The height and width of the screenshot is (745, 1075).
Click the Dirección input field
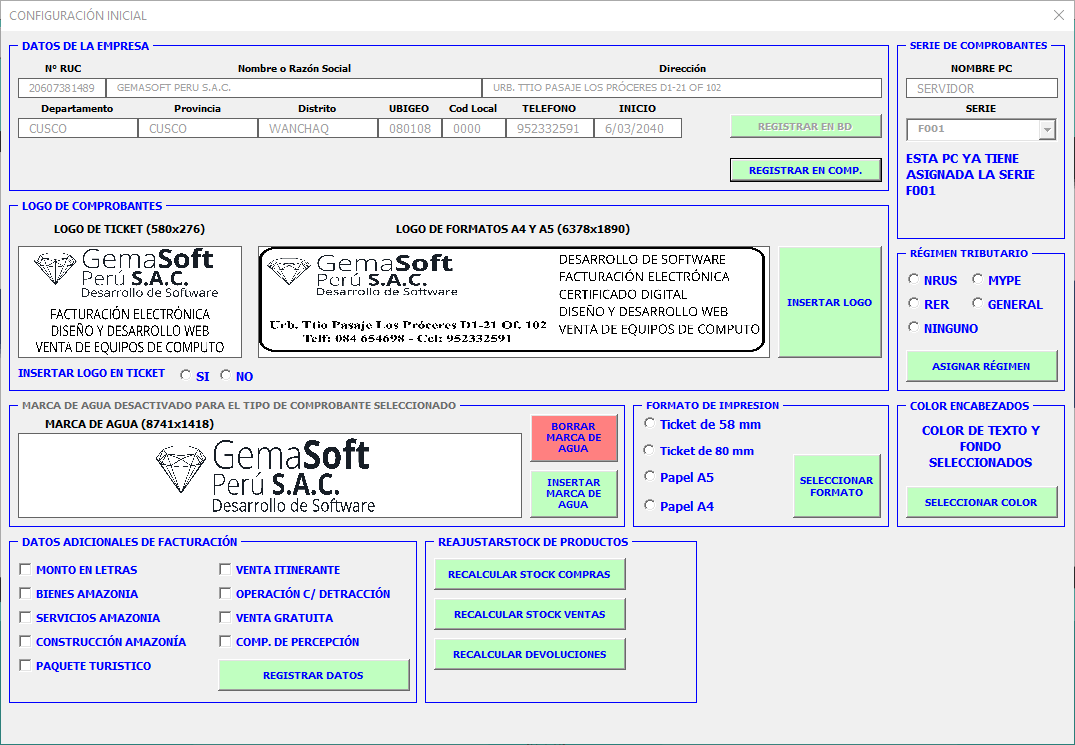pos(682,88)
